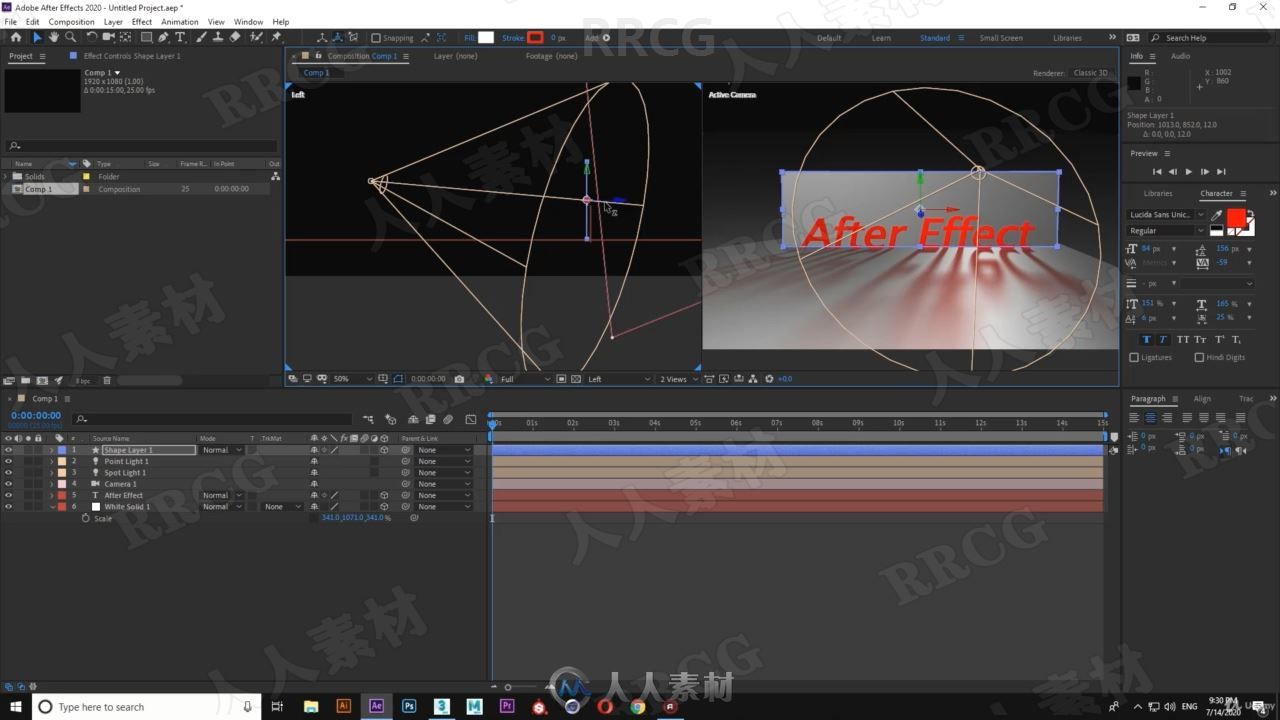Jump to first frame in Preview
The width and height of the screenshot is (1280, 720).
1158,172
